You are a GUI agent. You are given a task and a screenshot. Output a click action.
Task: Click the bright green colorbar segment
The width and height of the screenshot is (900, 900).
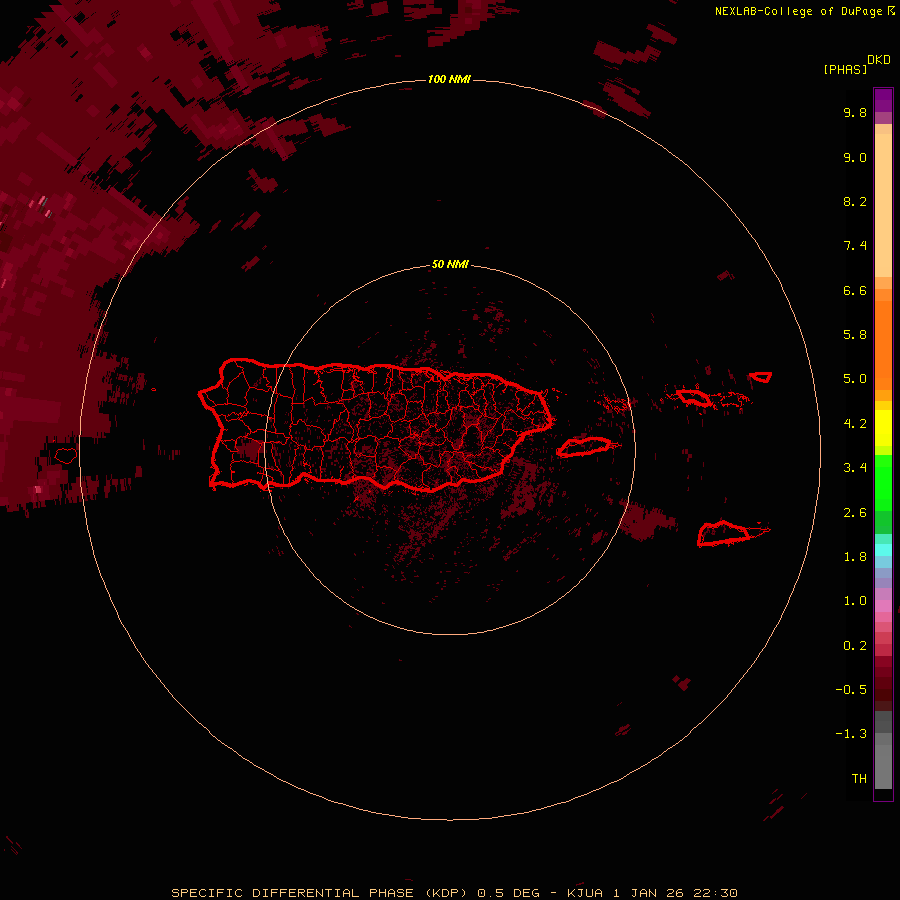[883, 483]
